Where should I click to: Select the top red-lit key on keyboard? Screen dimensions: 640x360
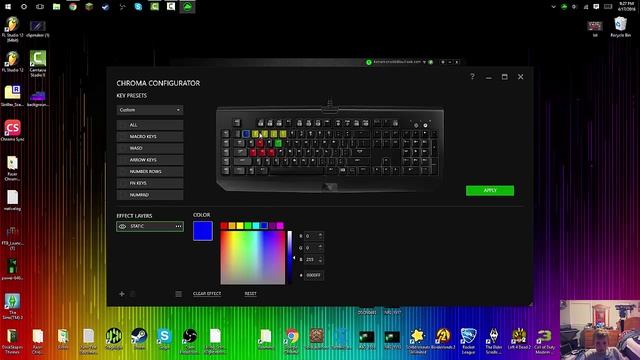coord(260,143)
